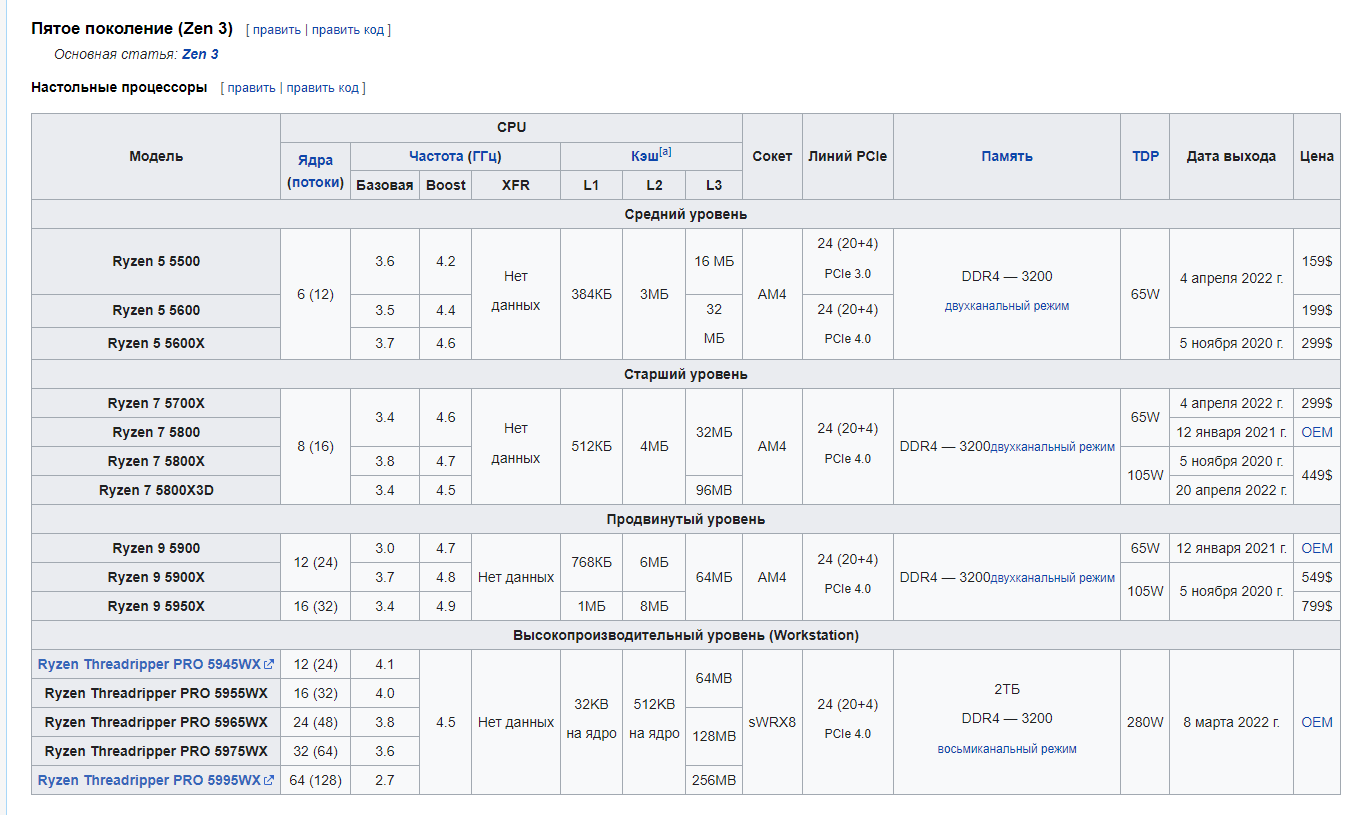
Task: Click the 16 (32) cores cell for 5950X
Action: tap(315, 606)
